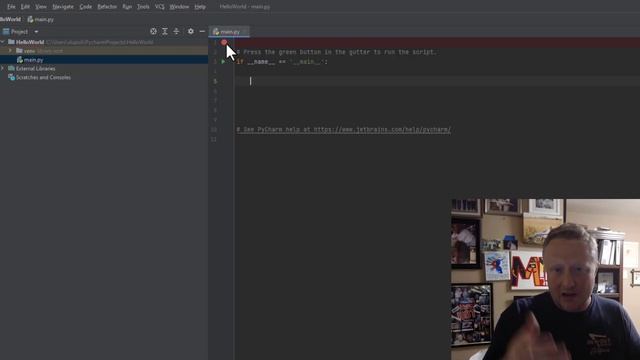Select the venv folder row
This screenshot has width=640, height=360.
104,51
